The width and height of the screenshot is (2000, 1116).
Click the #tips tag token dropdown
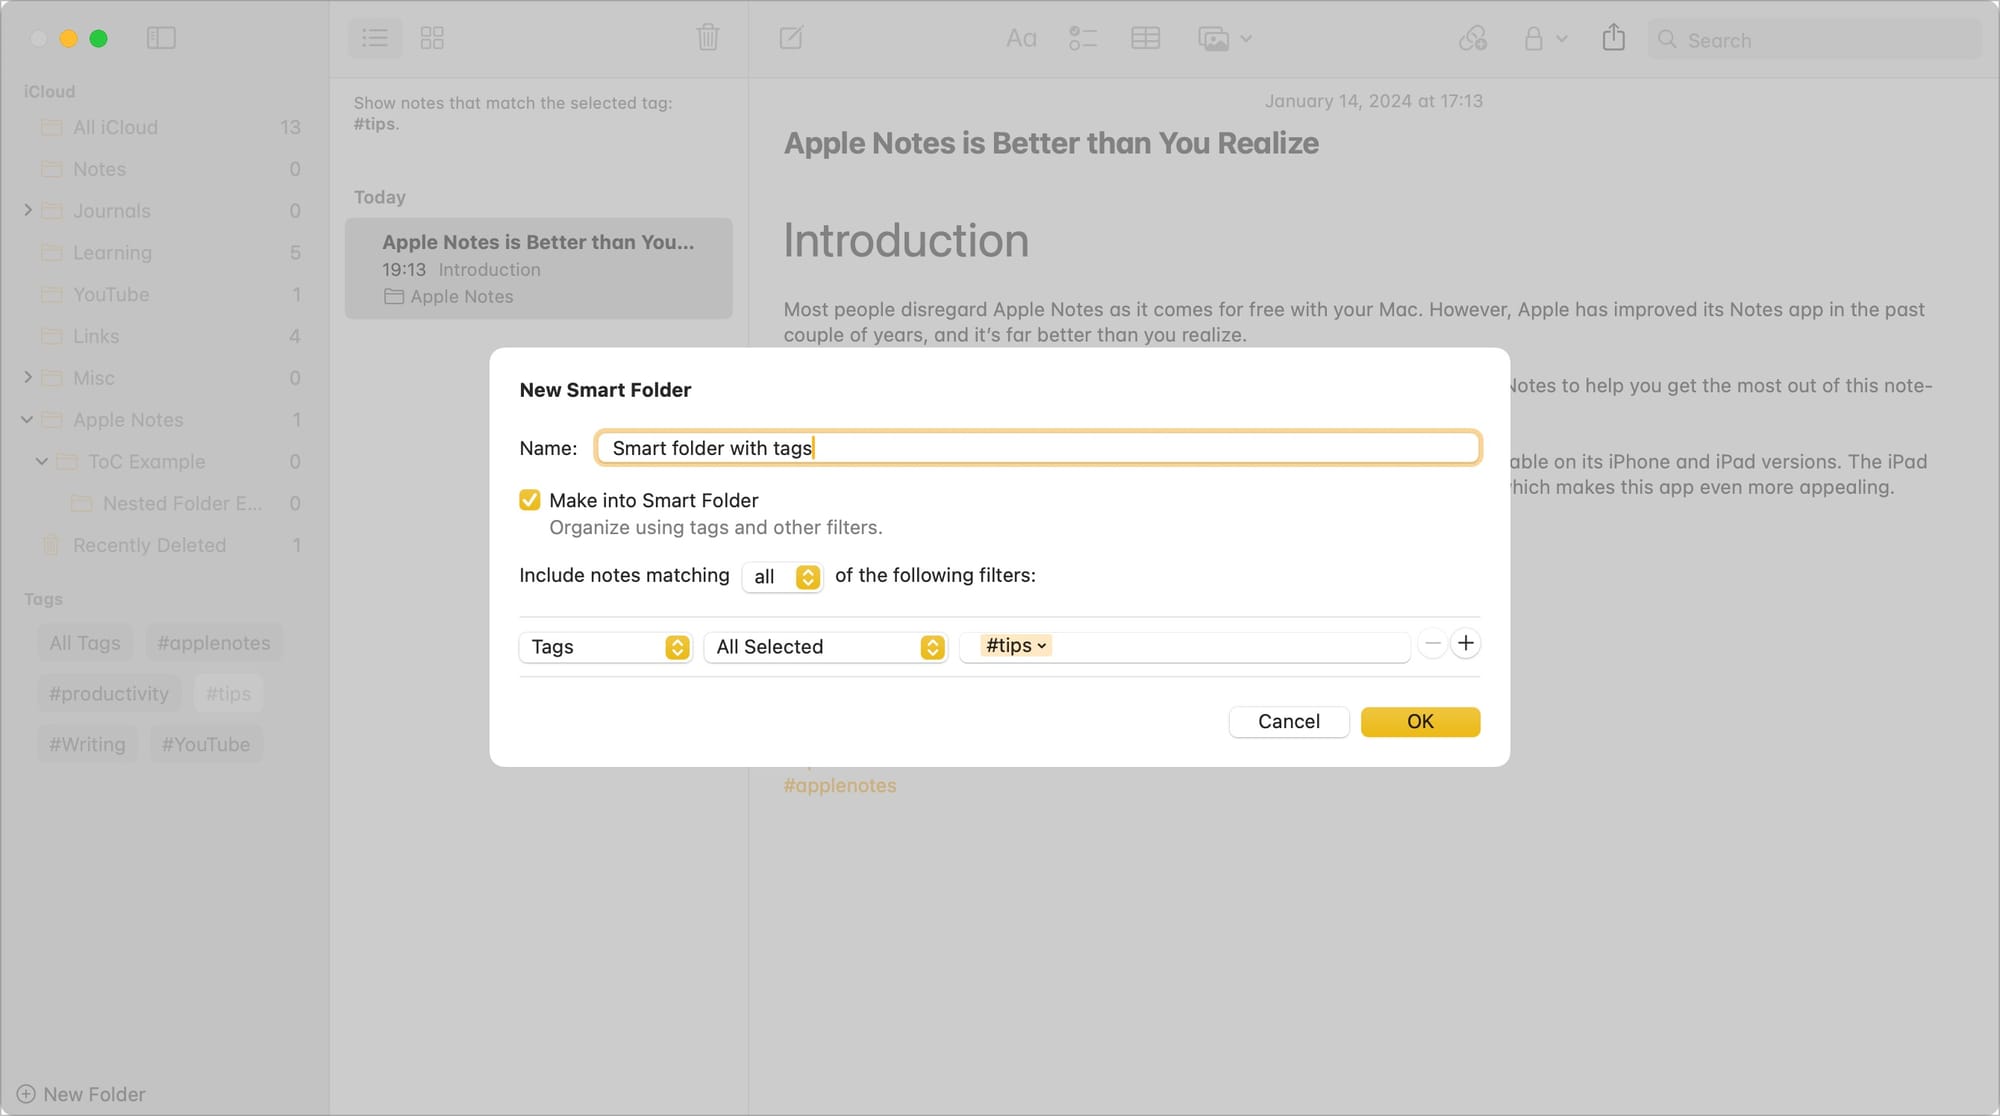tap(1016, 646)
